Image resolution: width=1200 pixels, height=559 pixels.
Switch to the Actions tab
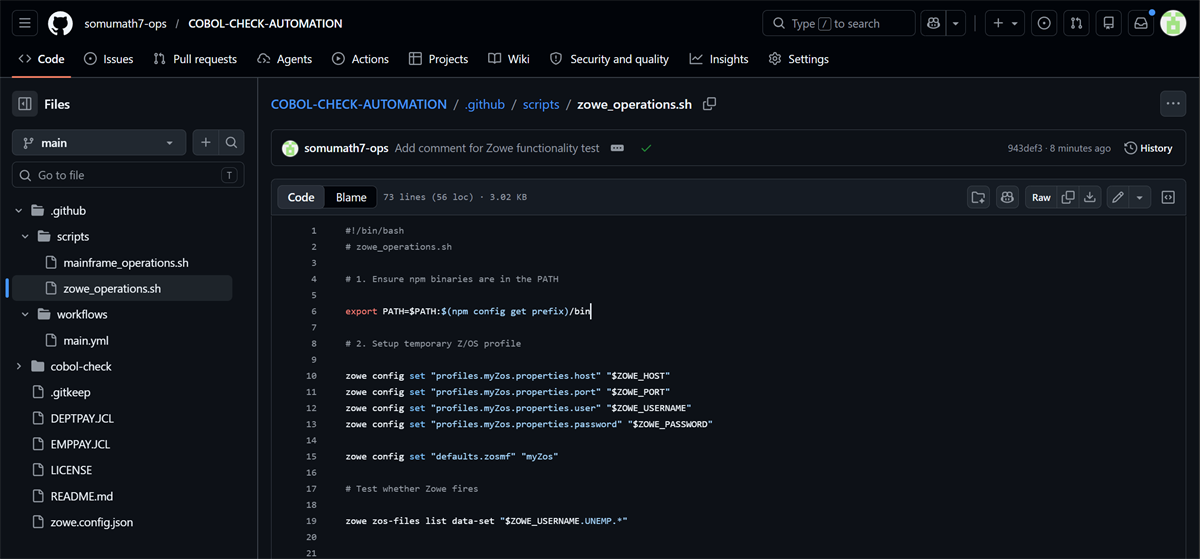click(360, 59)
